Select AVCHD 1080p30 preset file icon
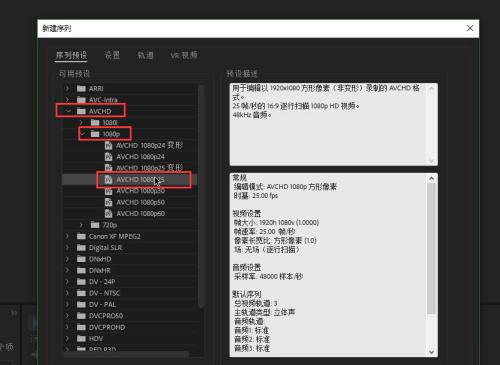The width and height of the screenshot is (500, 365). tap(108, 191)
